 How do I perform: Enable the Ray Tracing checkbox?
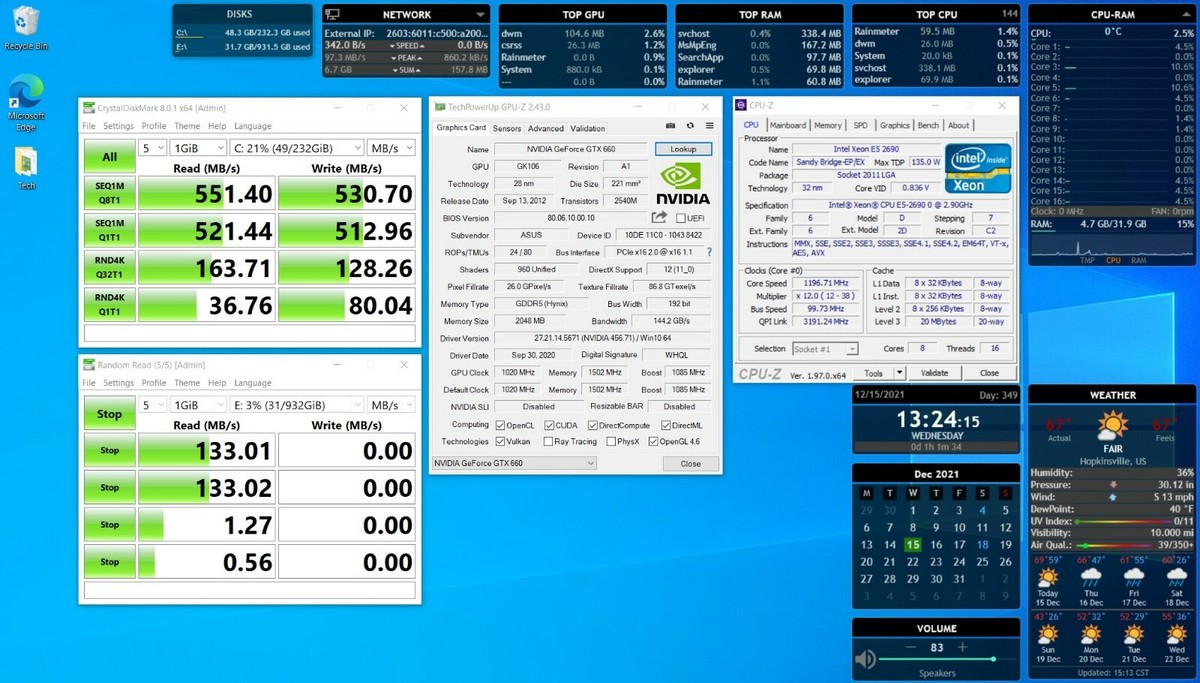click(x=548, y=441)
